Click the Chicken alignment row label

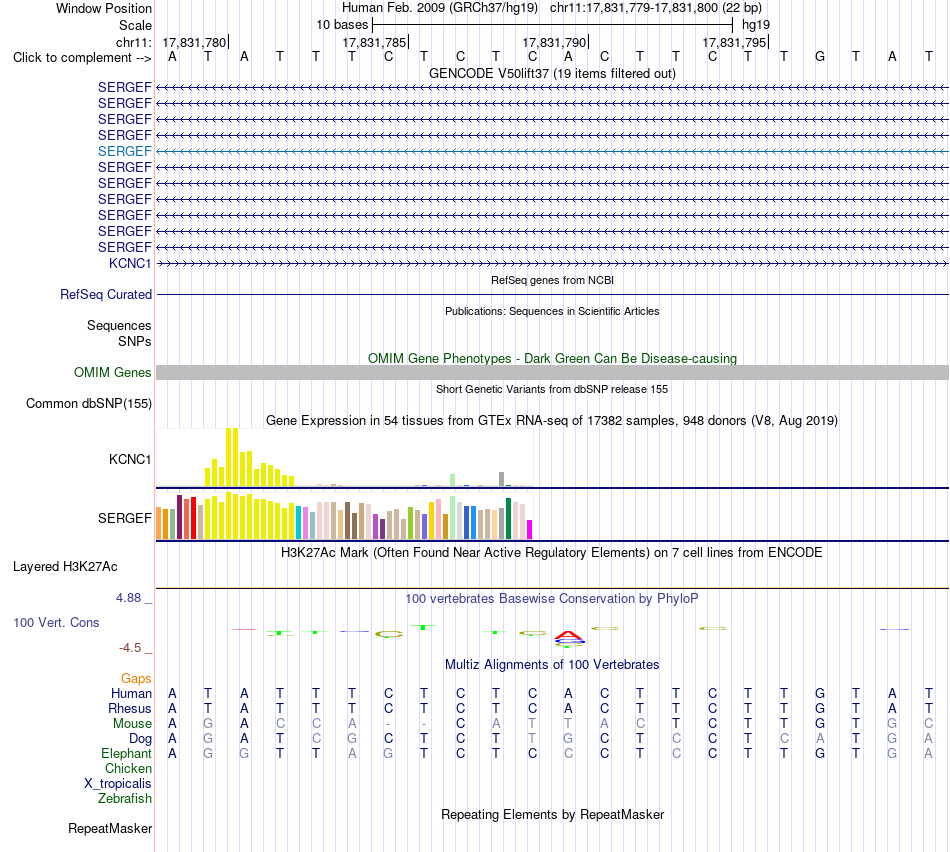point(128,768)
